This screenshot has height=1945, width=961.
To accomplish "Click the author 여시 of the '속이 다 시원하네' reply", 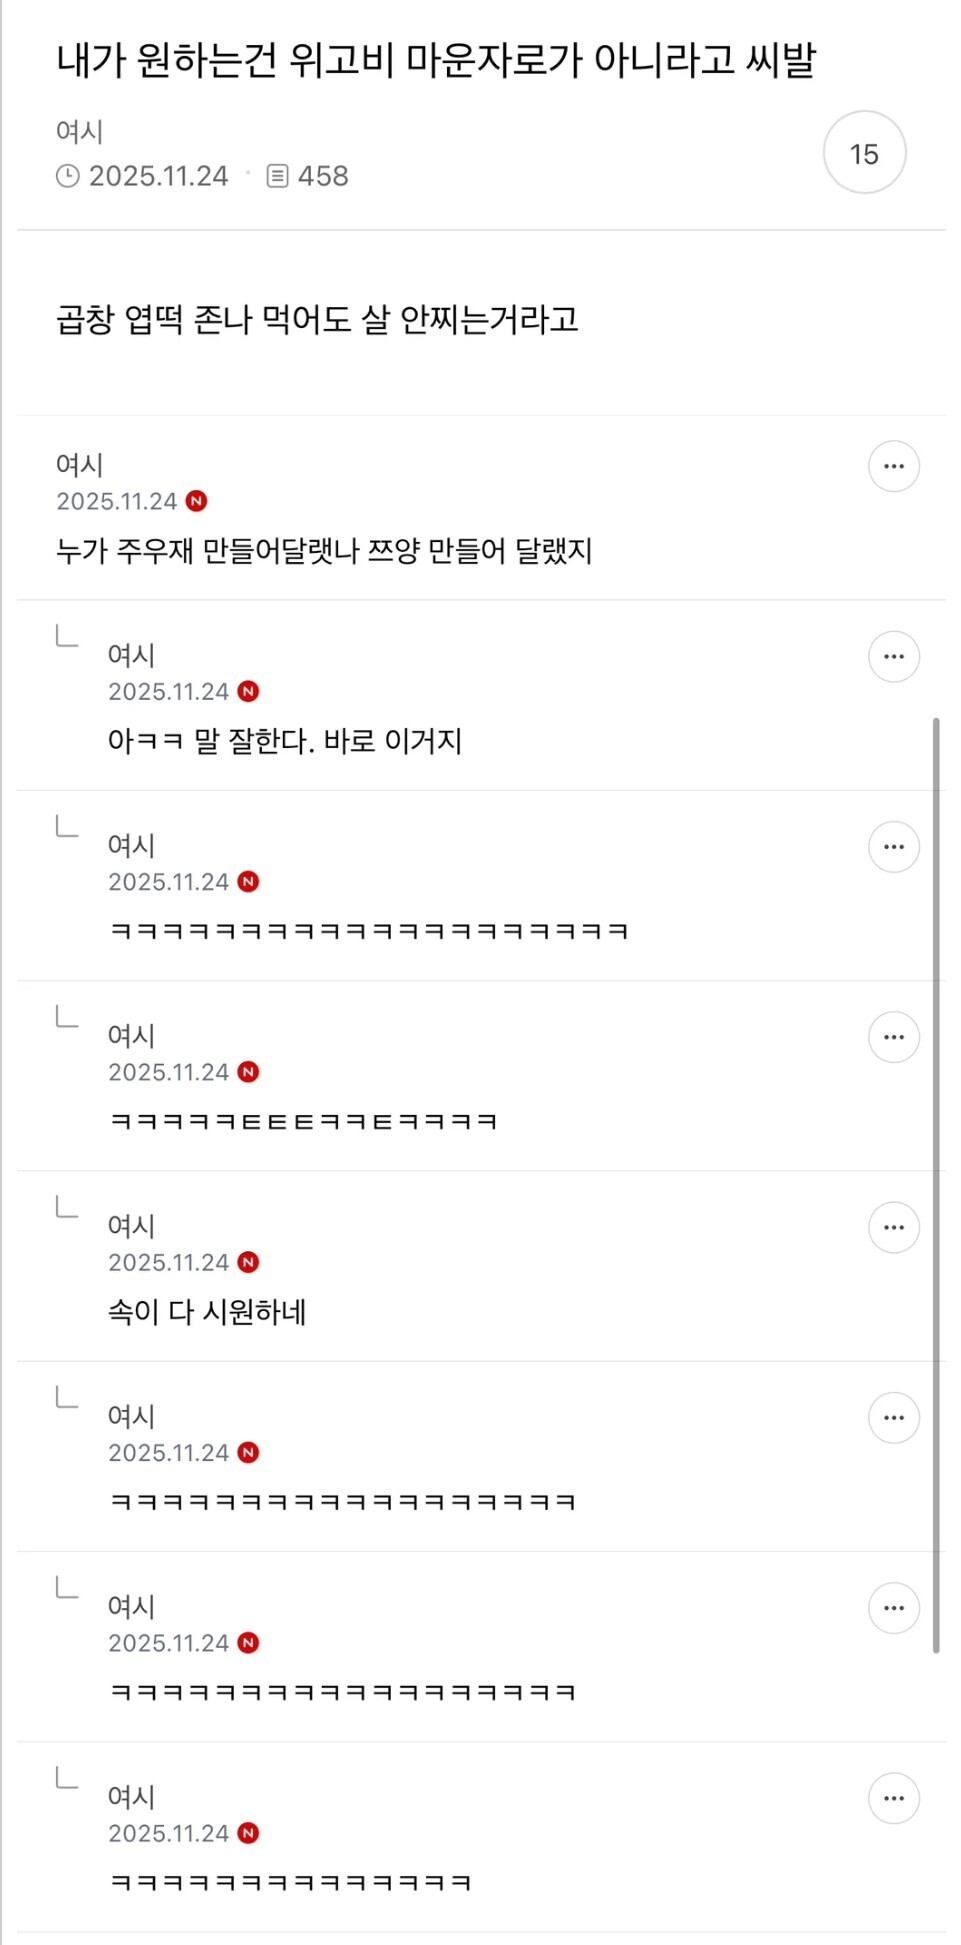I will pos(132,1226).
